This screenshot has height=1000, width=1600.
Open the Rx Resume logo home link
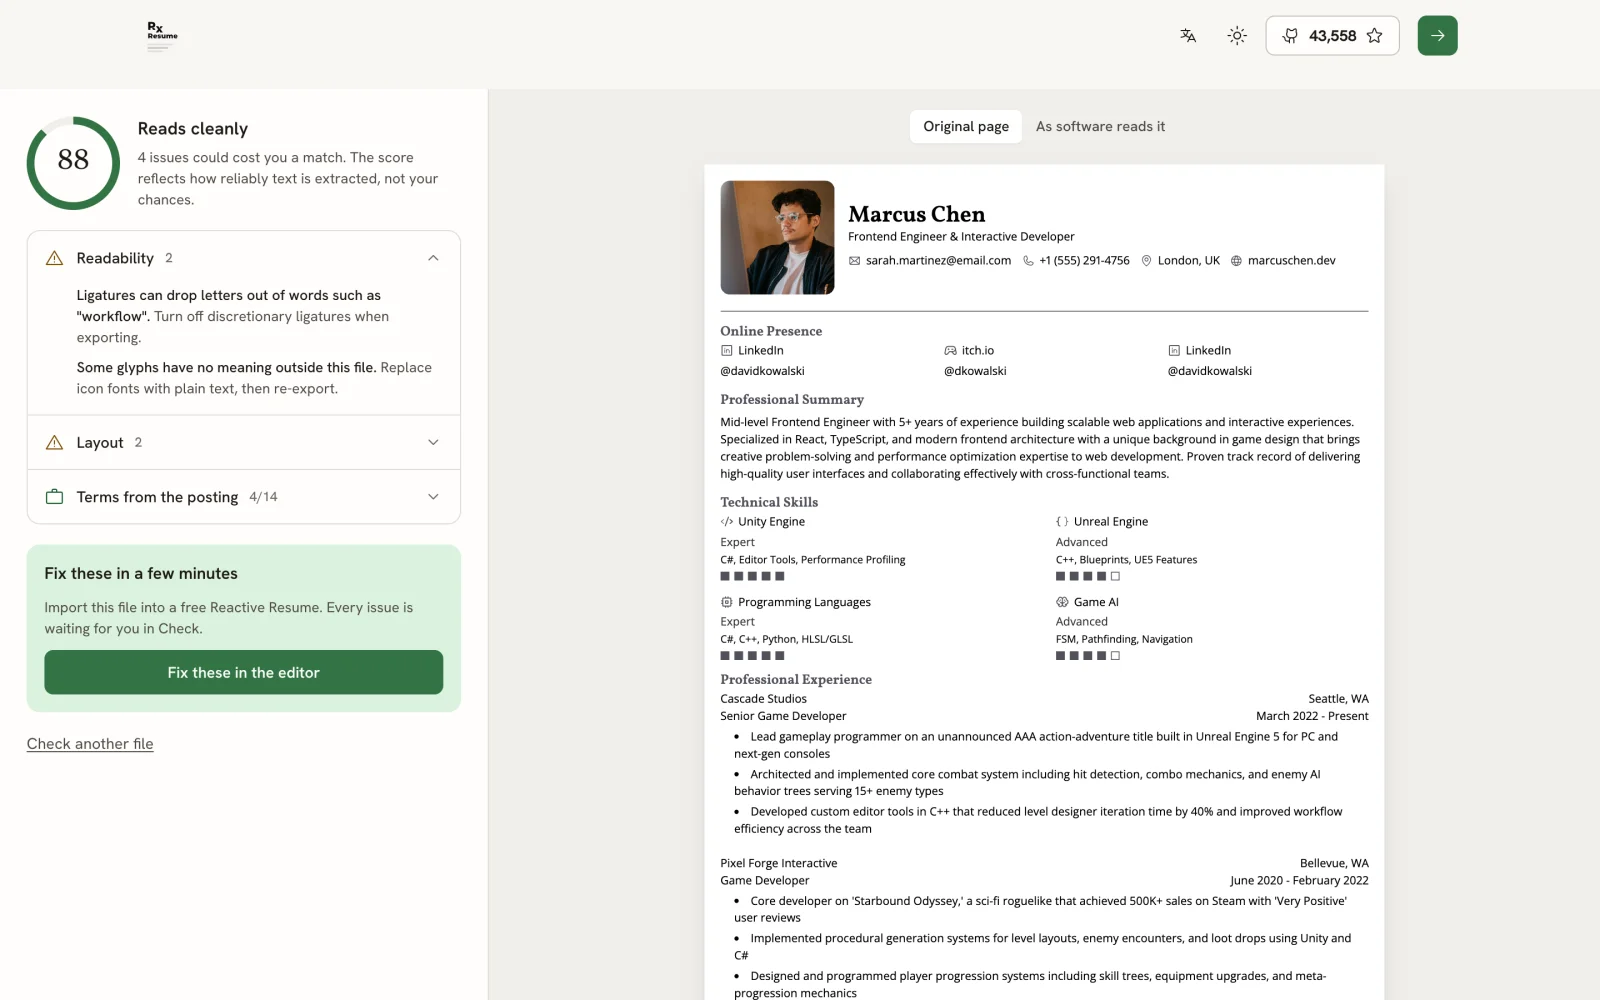(162, 36)
